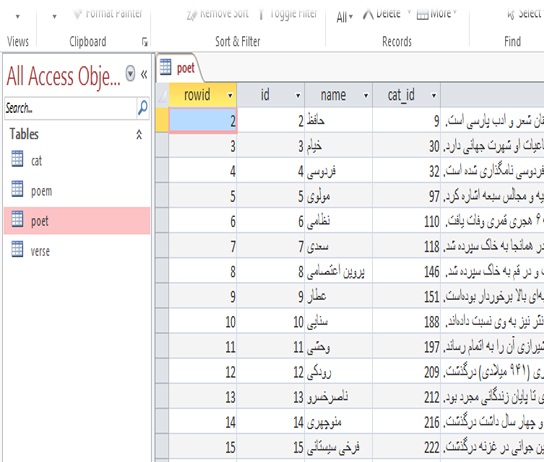Open the More dropdown in Records

[437, 14]
